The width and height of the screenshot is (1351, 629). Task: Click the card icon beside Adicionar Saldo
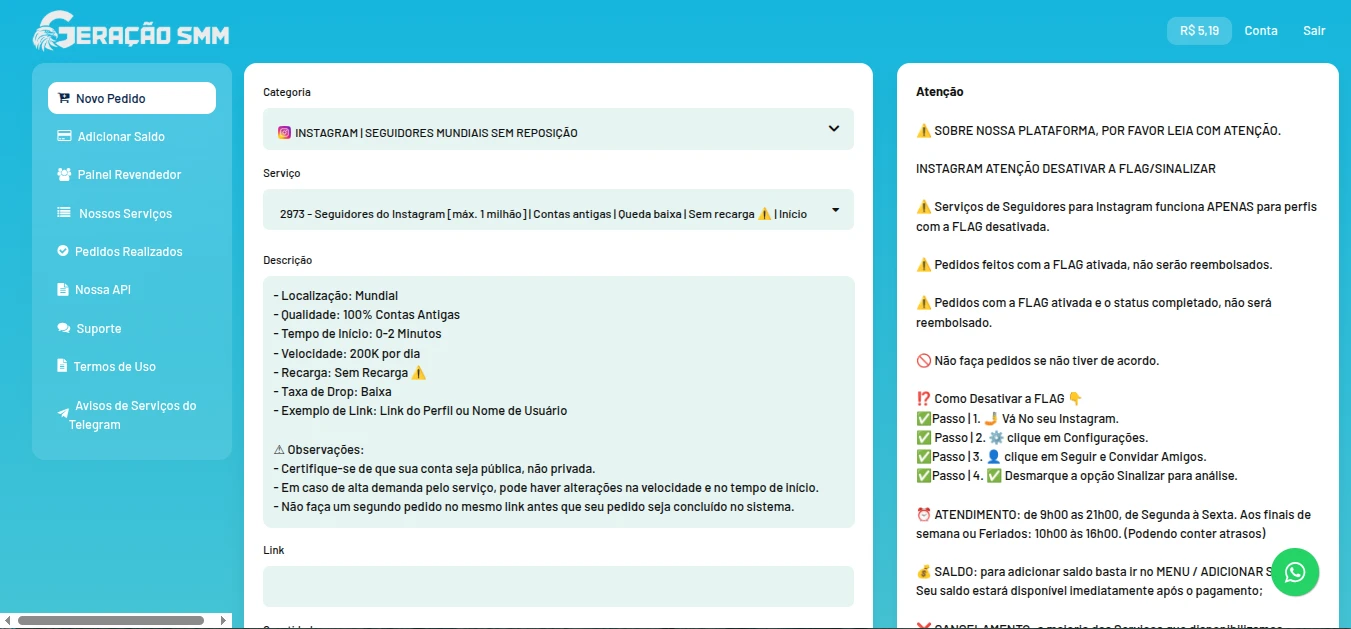click(64, 136)
